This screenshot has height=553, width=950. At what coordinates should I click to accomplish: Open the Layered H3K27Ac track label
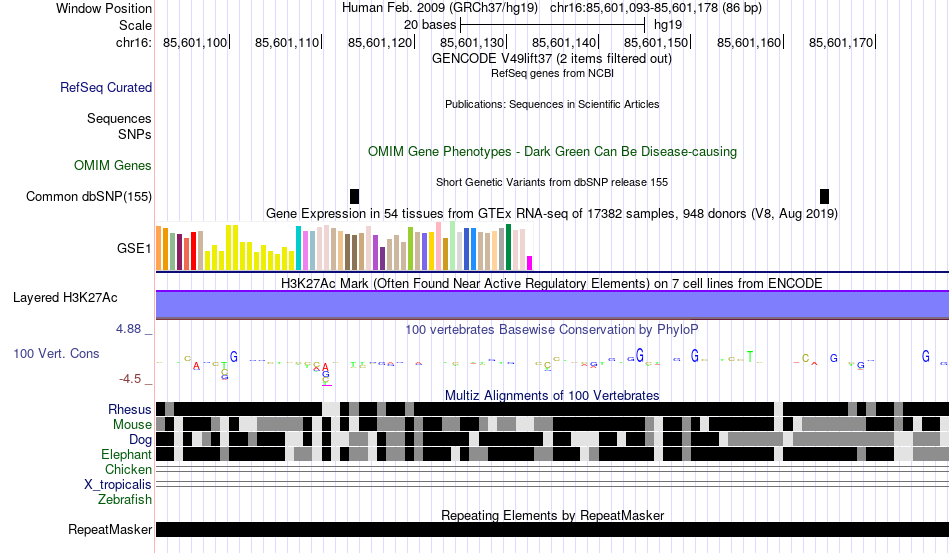pos(65,297)
